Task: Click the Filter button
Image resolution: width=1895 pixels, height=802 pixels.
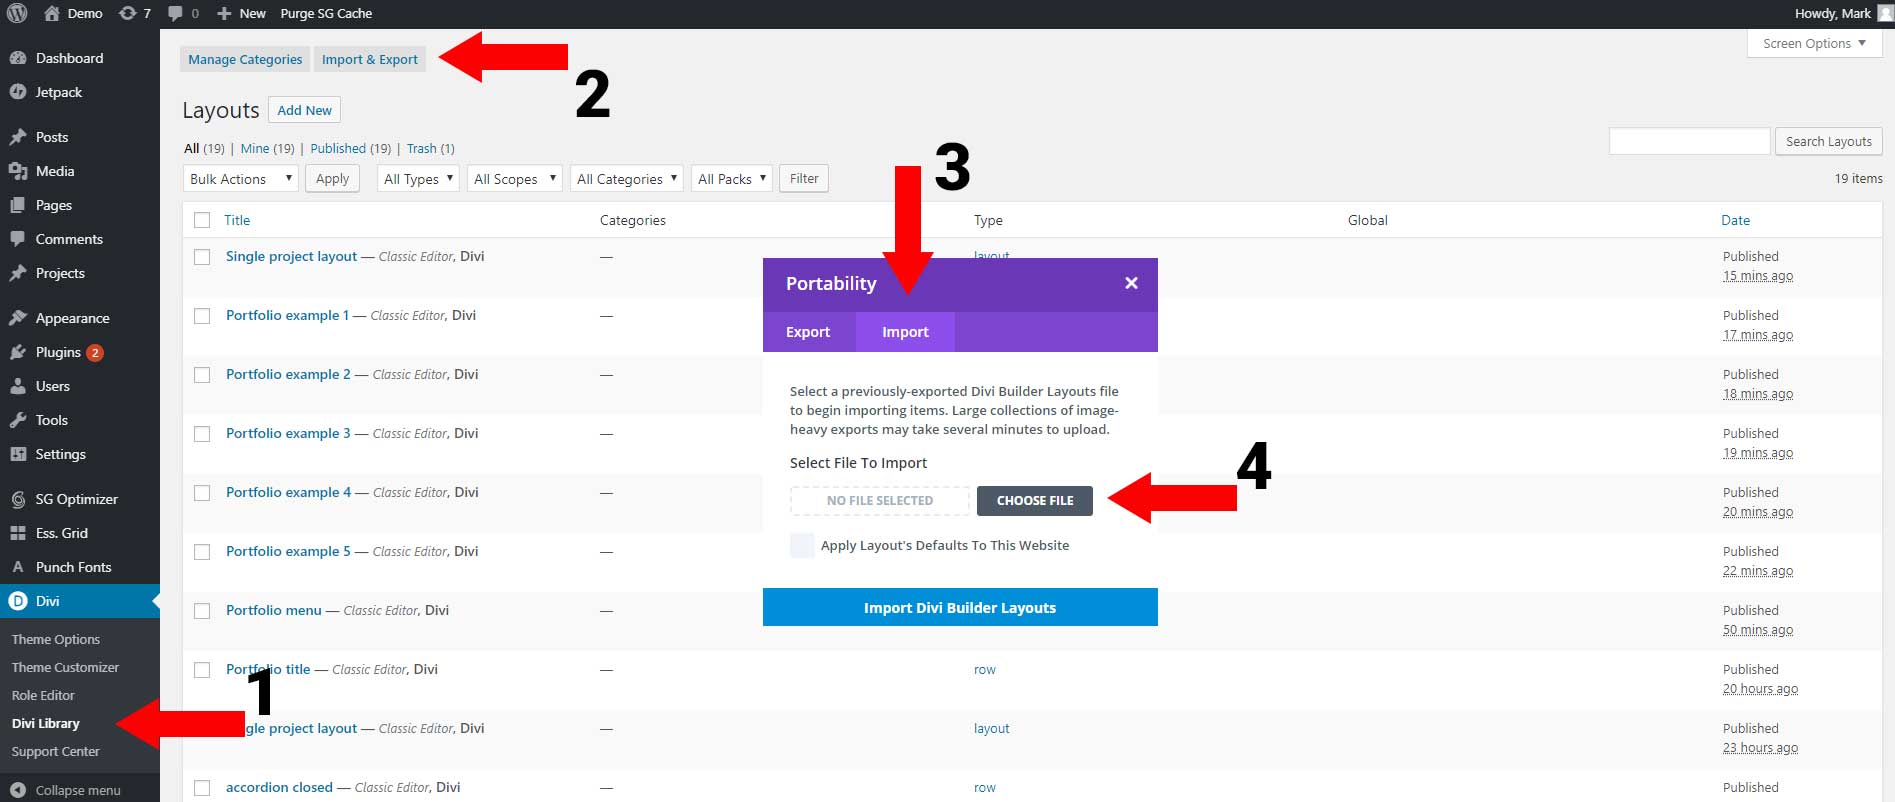Action: coord(804,179)
